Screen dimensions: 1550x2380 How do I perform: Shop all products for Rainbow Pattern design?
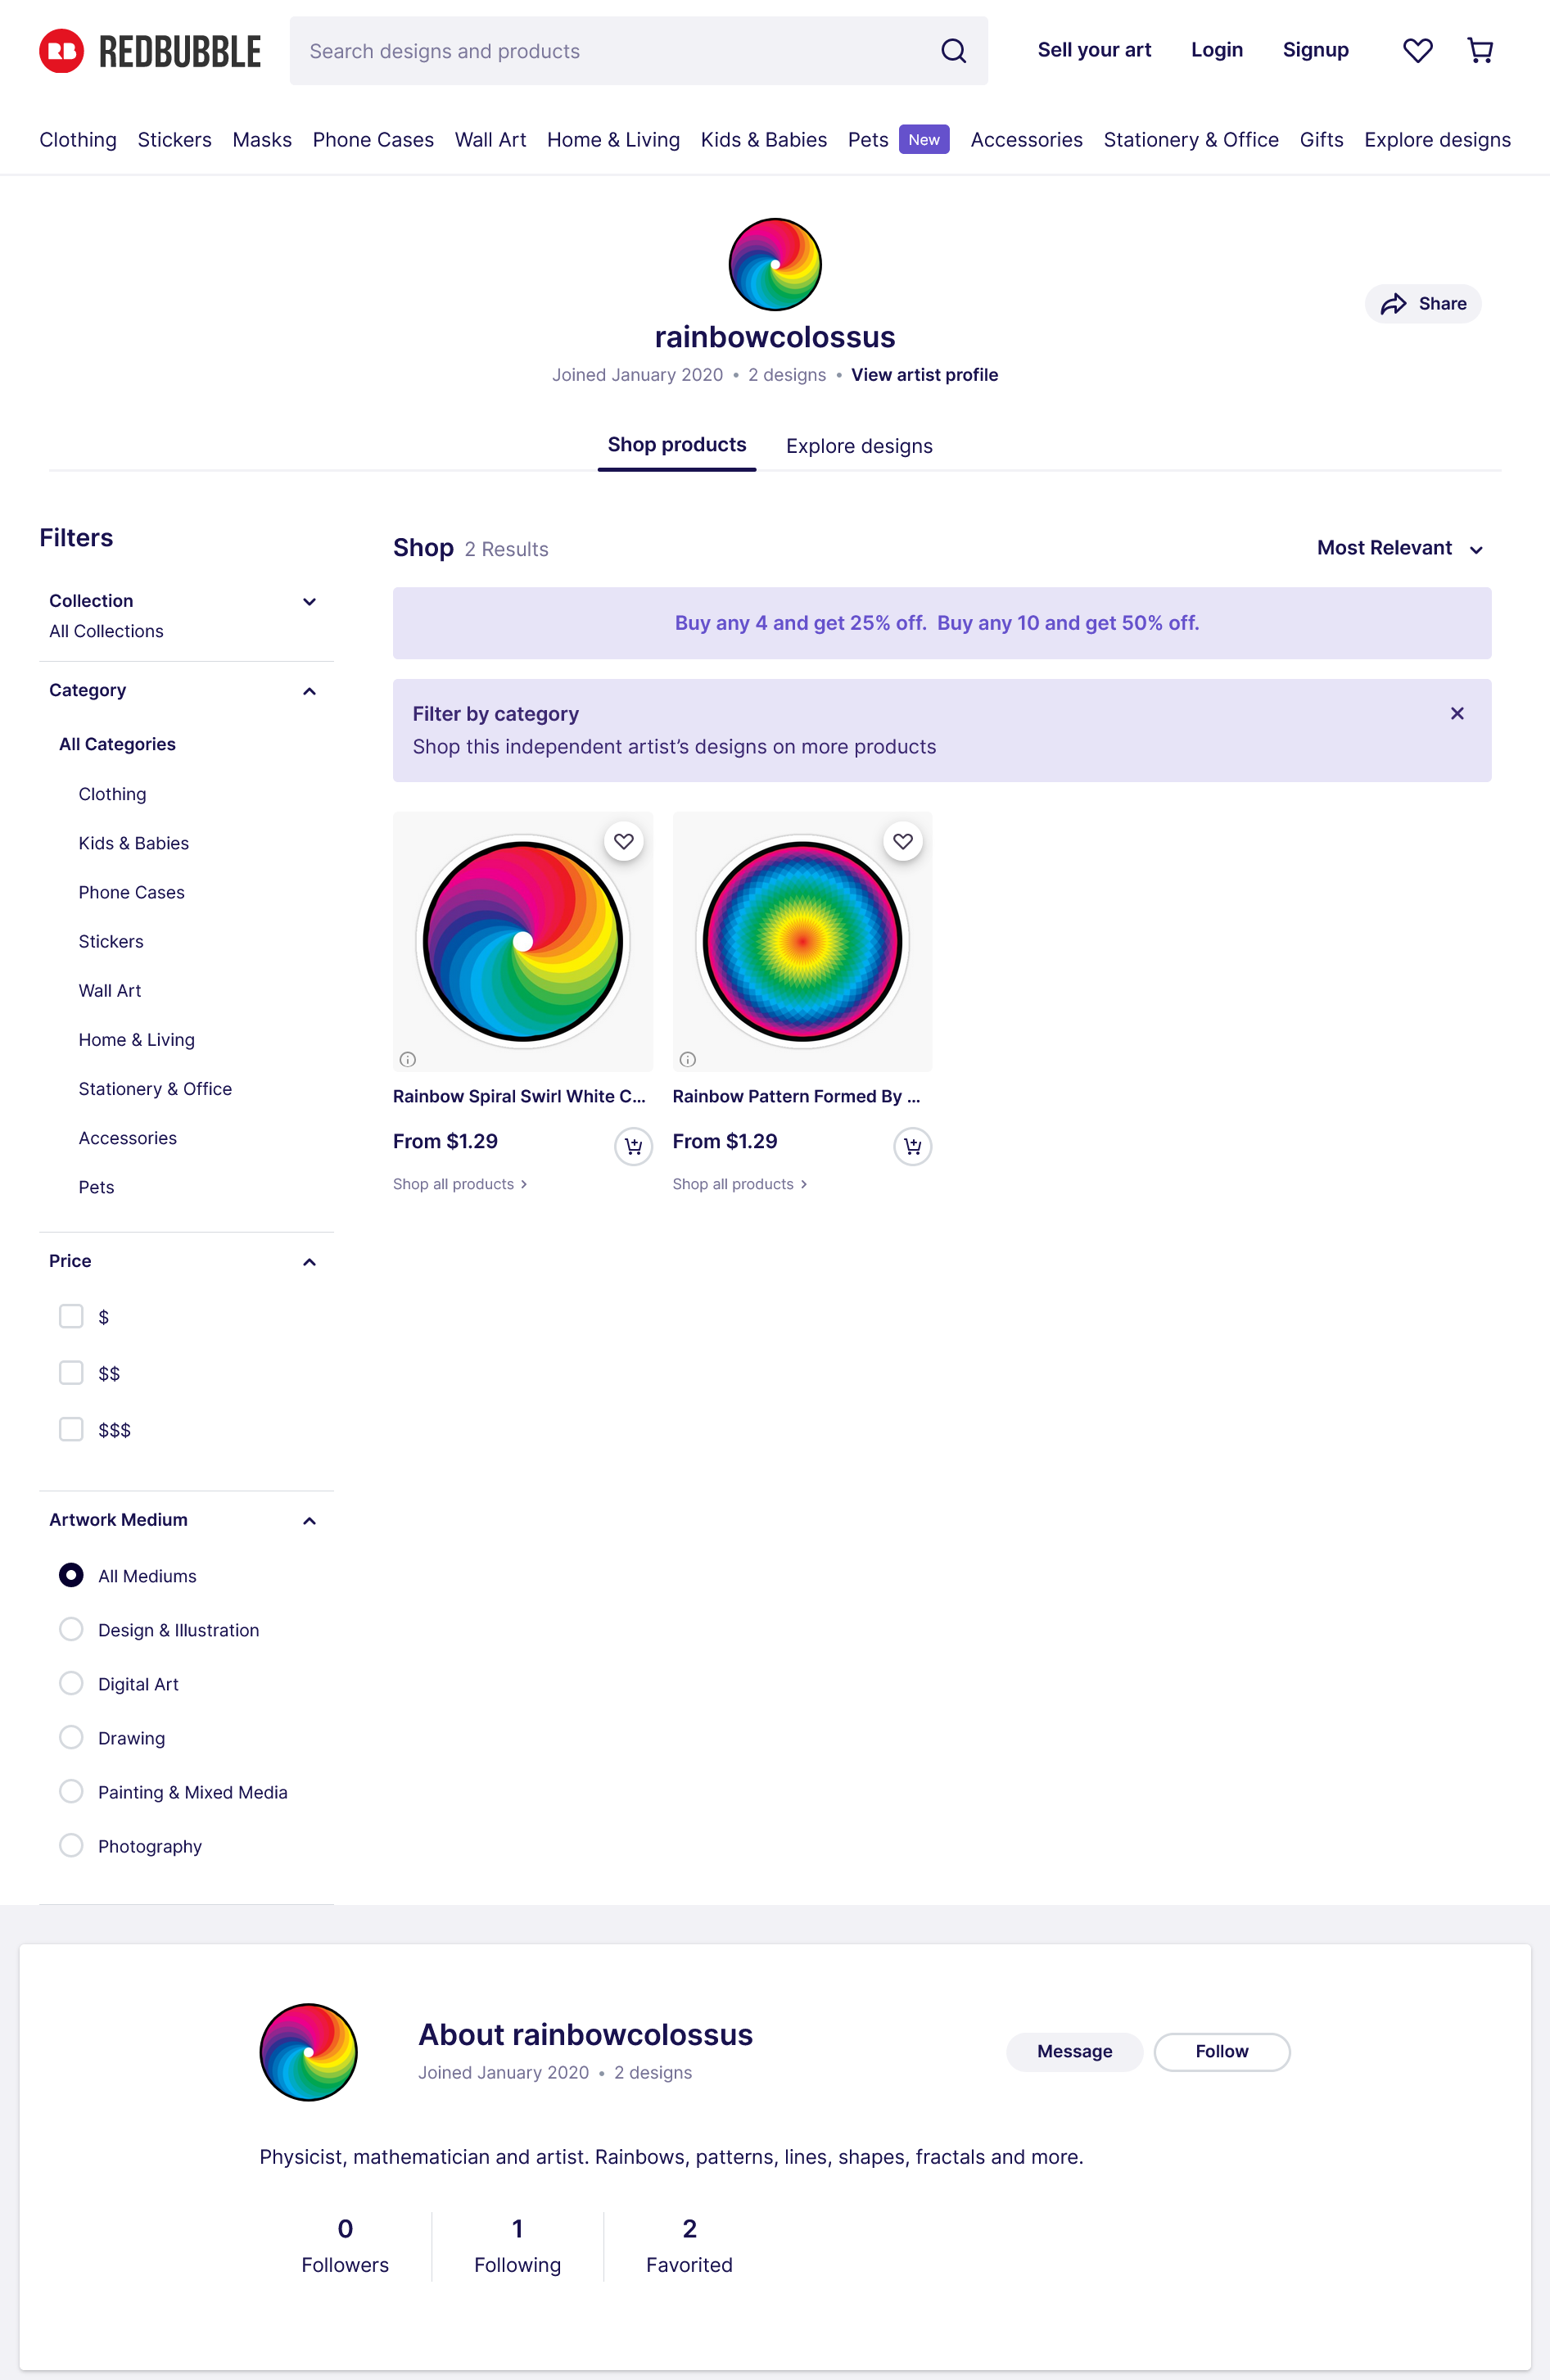[740, 1184]
